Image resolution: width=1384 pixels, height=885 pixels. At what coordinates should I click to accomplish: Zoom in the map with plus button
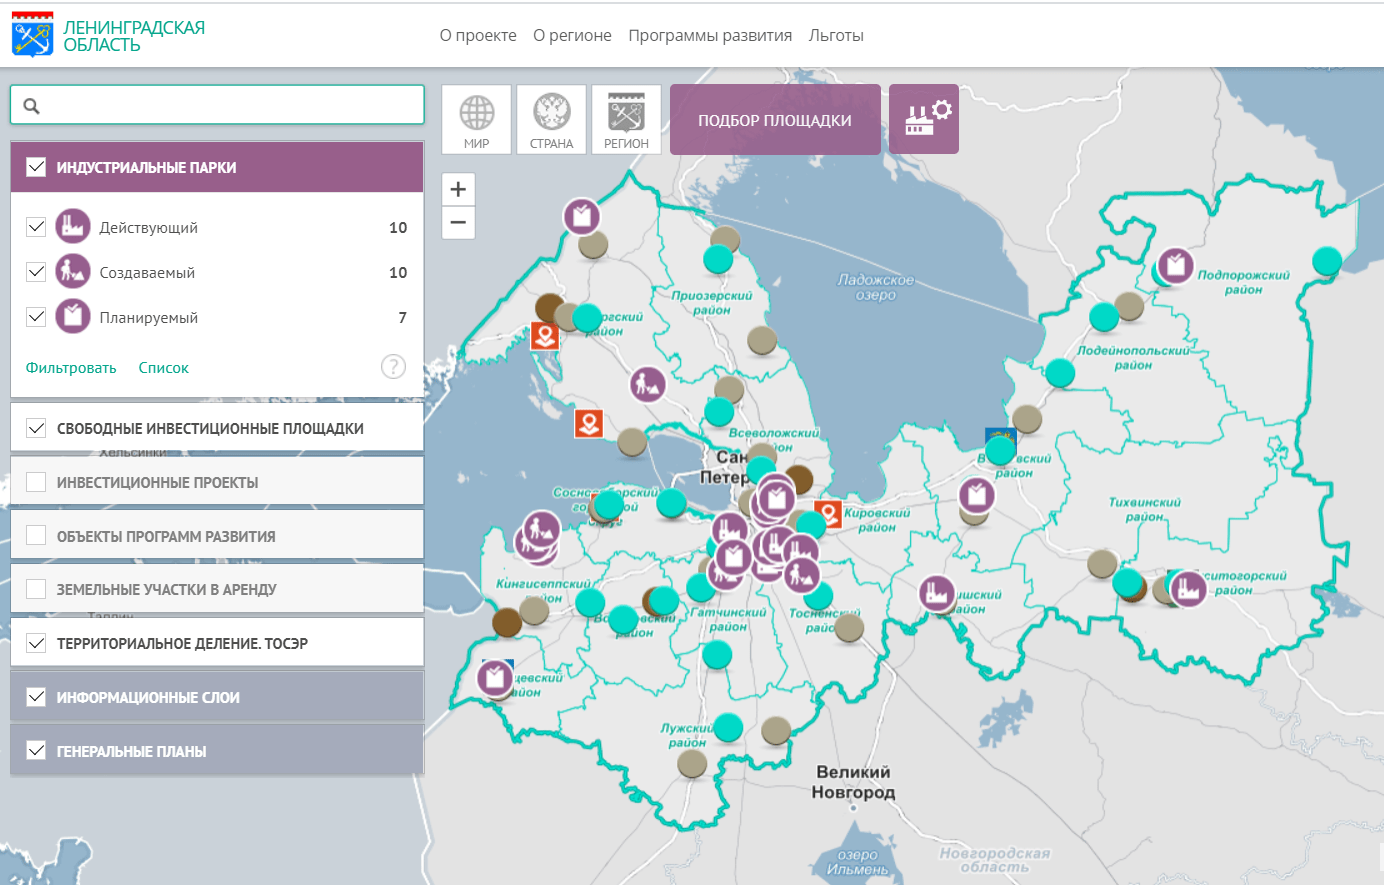pyautogui.click(x=458, y=189)
